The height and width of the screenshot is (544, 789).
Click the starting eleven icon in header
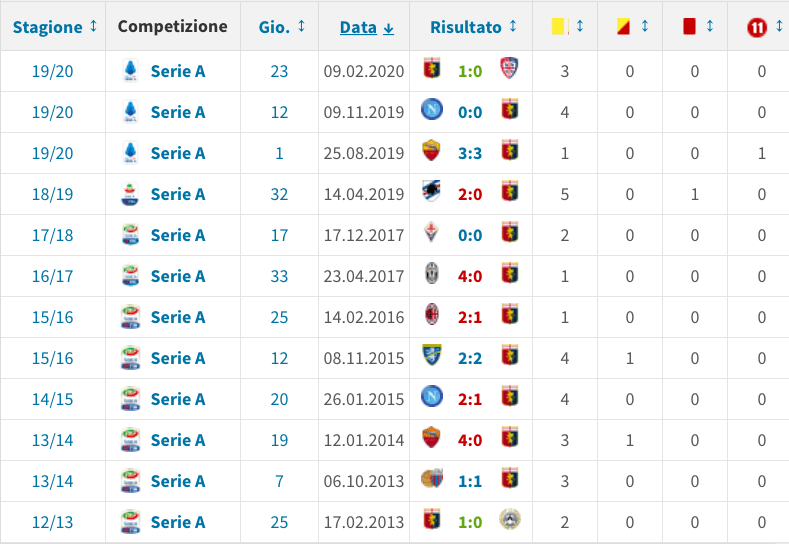(756, 27)
